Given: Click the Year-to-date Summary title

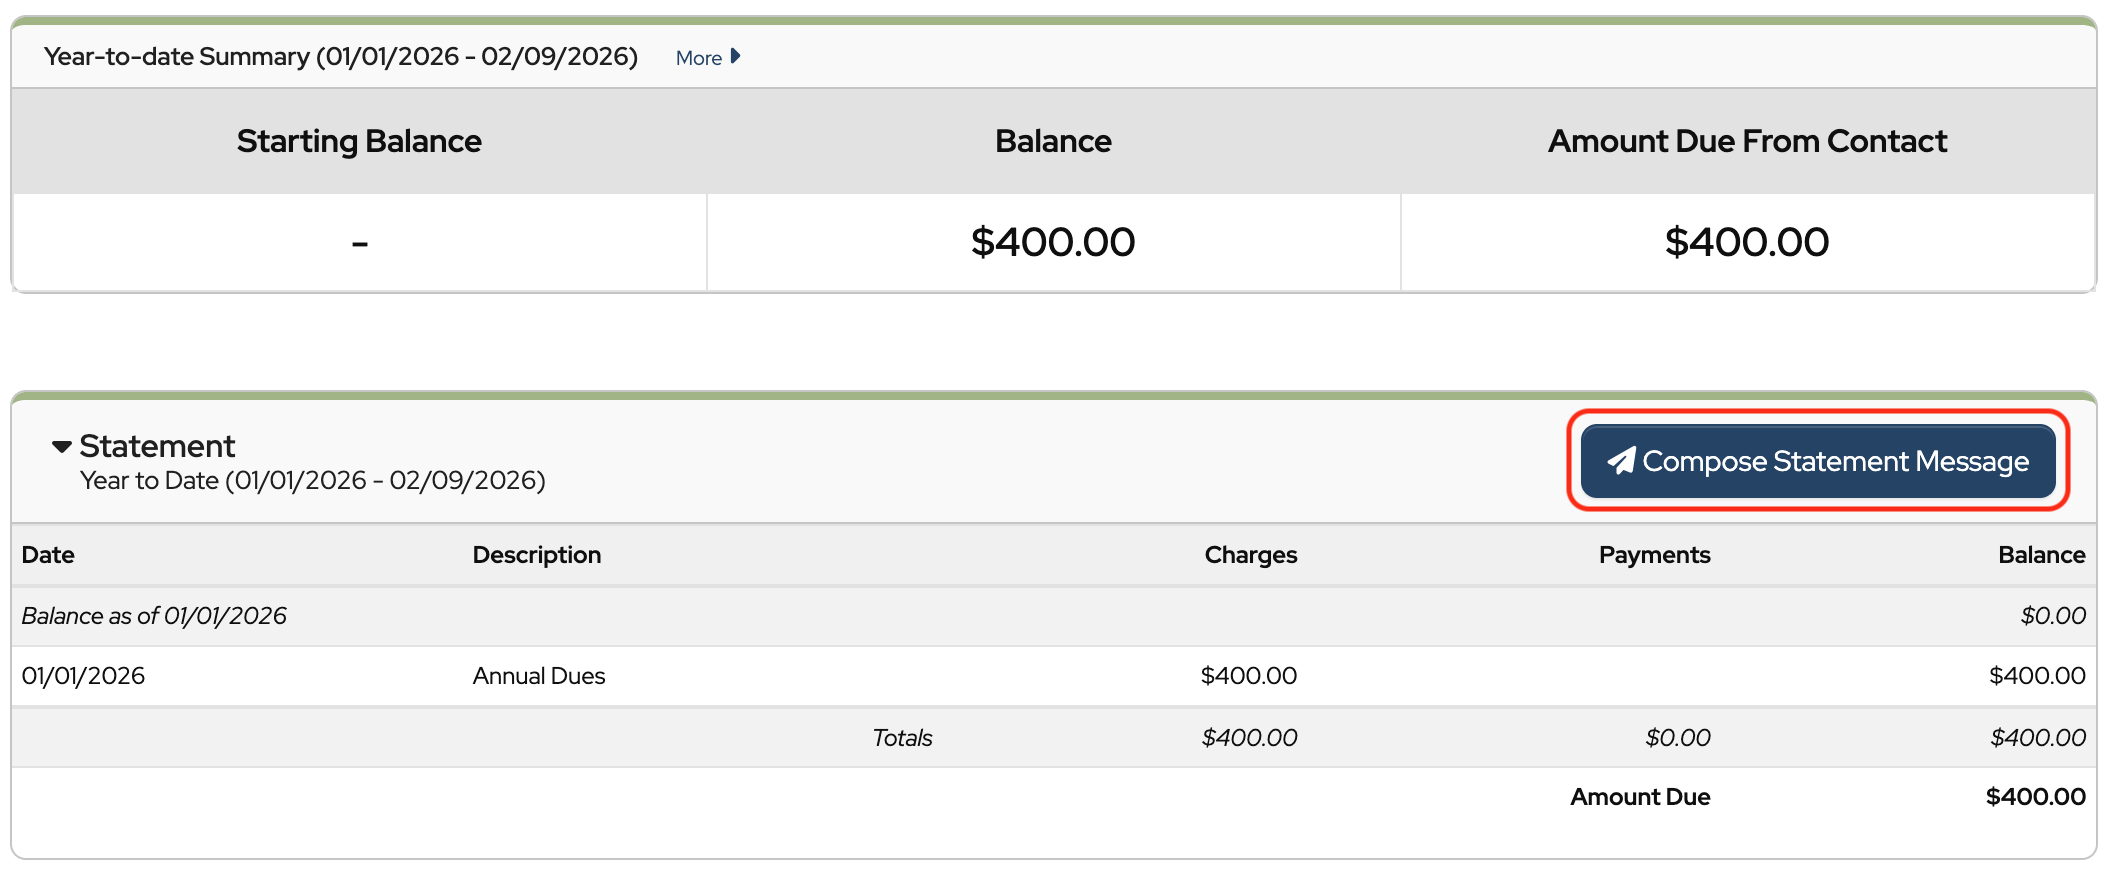Looking at the screenshot, I should pyautogui.click(x=340, y=57).
